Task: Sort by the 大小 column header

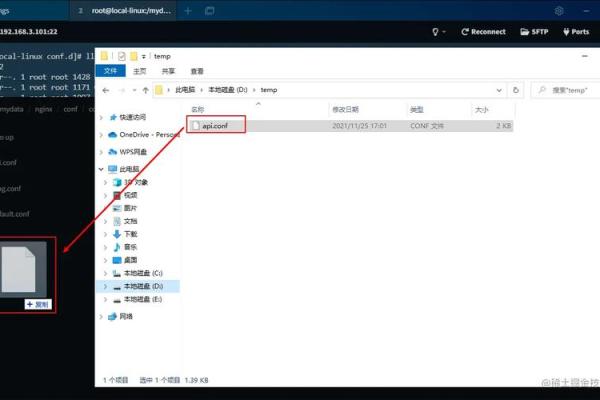Action: [481, 110]
